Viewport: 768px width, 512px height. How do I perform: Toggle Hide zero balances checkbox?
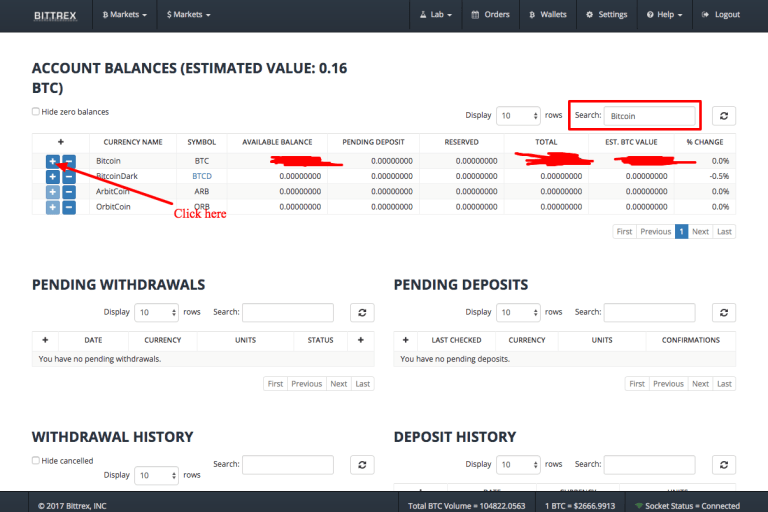36,112
